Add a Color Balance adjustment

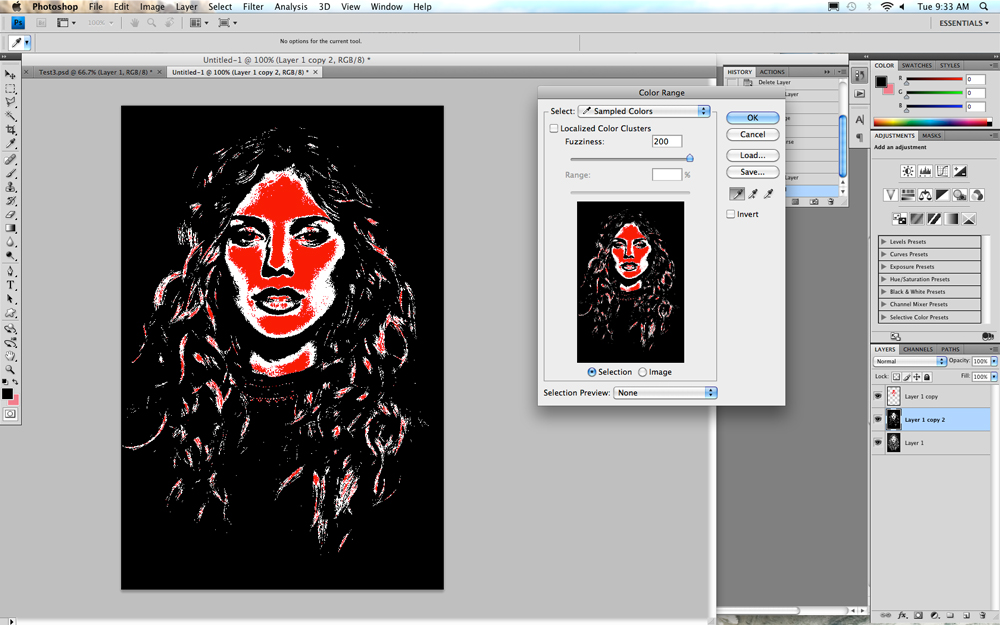(x=925, y=195)
